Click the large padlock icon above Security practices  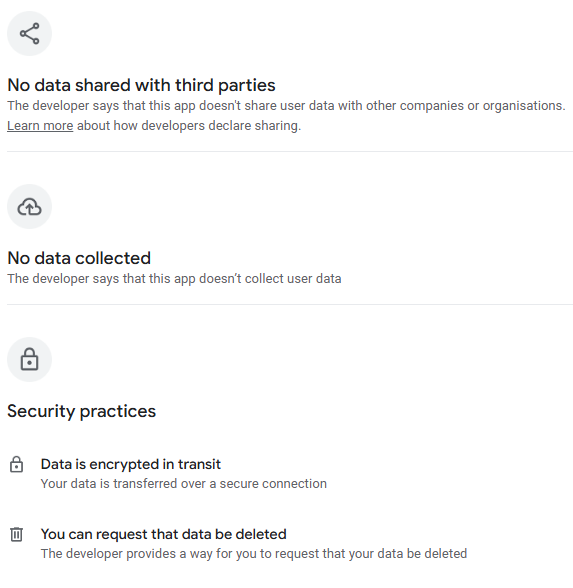click(x=29, y=359)
